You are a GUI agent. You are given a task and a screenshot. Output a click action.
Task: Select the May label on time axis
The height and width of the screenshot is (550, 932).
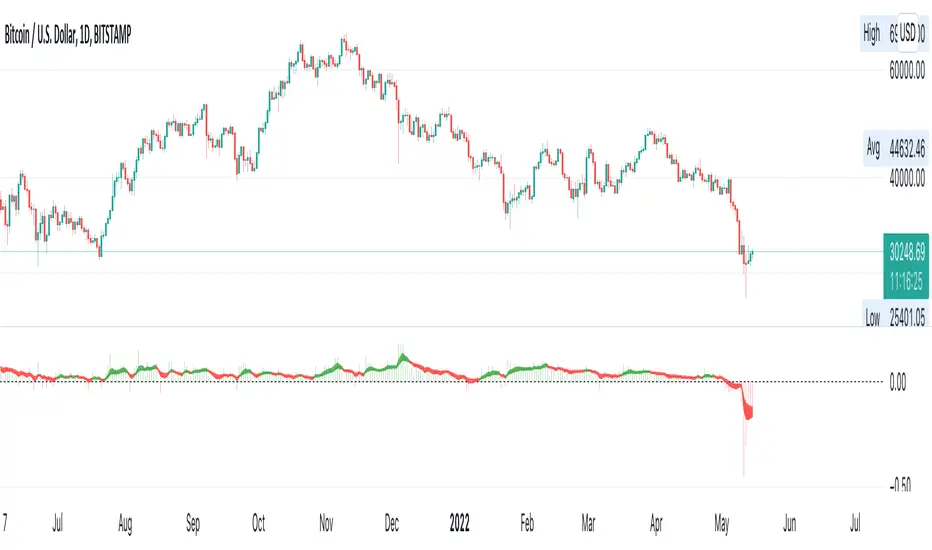click(x=722, y=521)
